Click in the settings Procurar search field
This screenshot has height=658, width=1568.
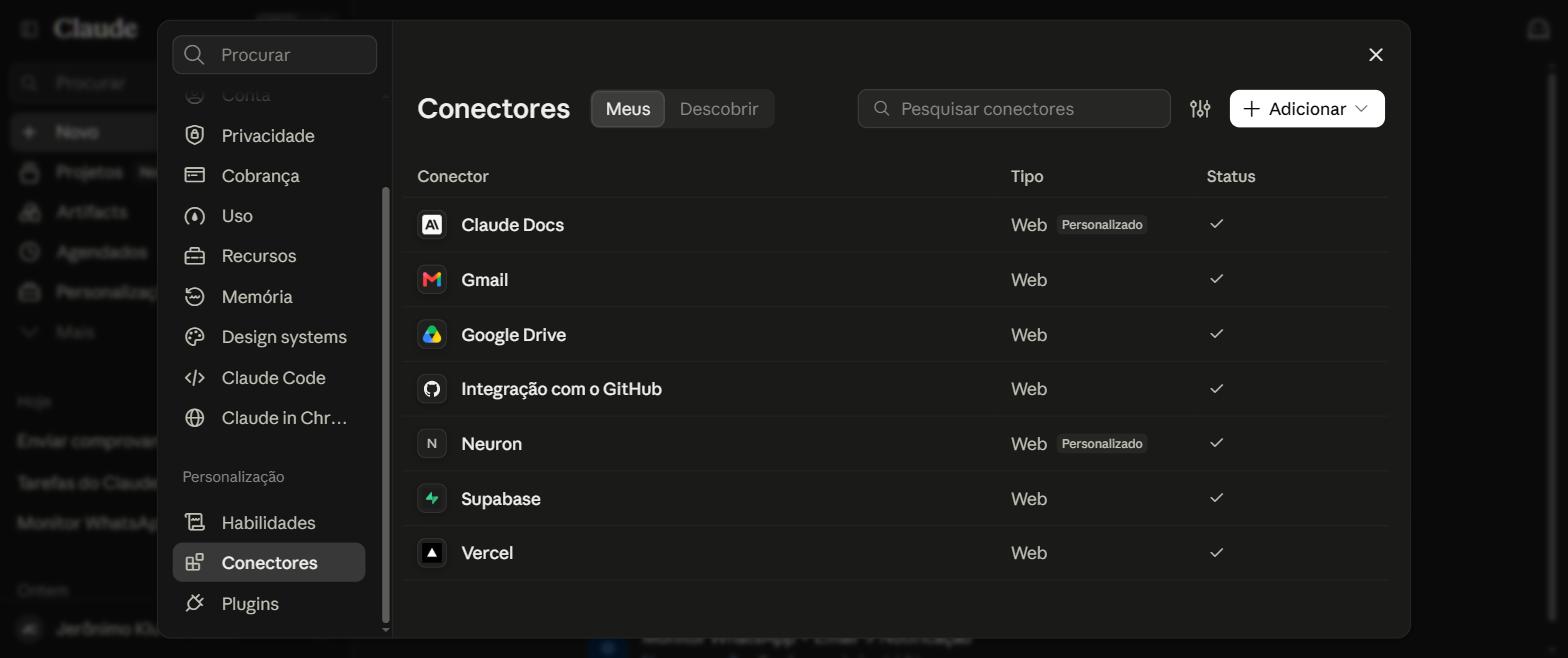coord(274,55)
